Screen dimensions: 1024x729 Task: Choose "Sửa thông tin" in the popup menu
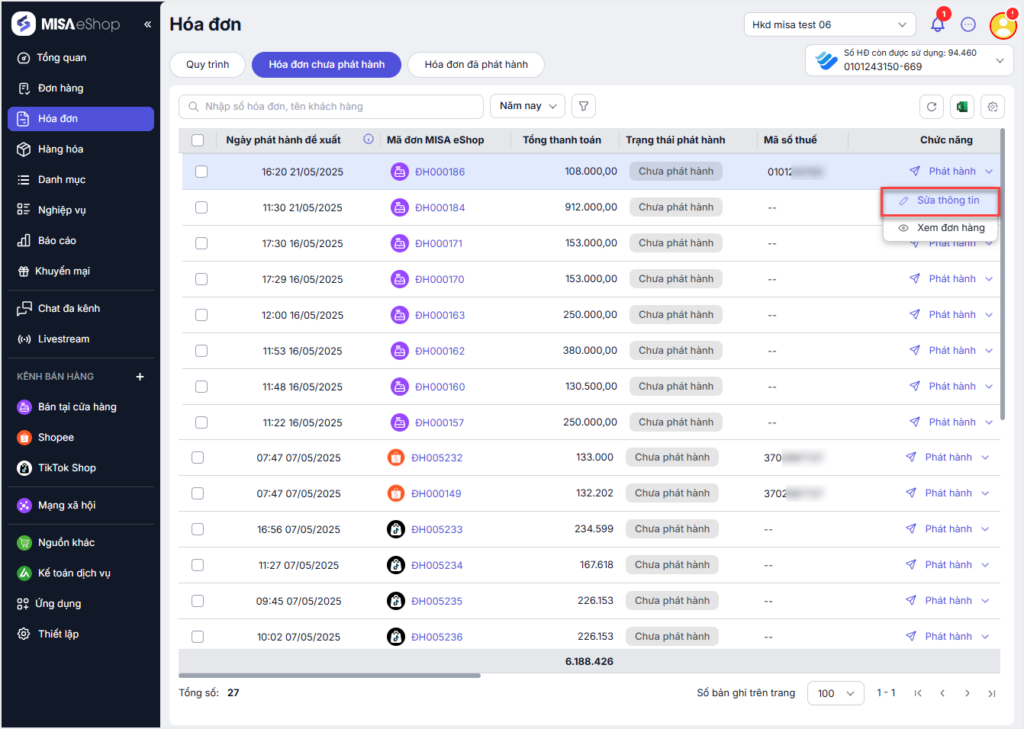tap(940, 201)
